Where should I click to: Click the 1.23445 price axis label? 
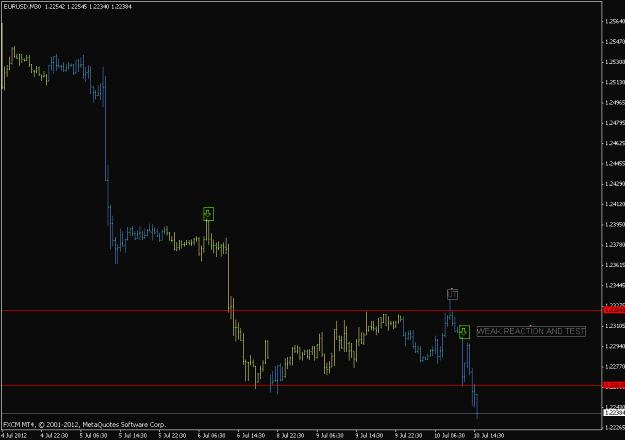(x=615, y=285)
